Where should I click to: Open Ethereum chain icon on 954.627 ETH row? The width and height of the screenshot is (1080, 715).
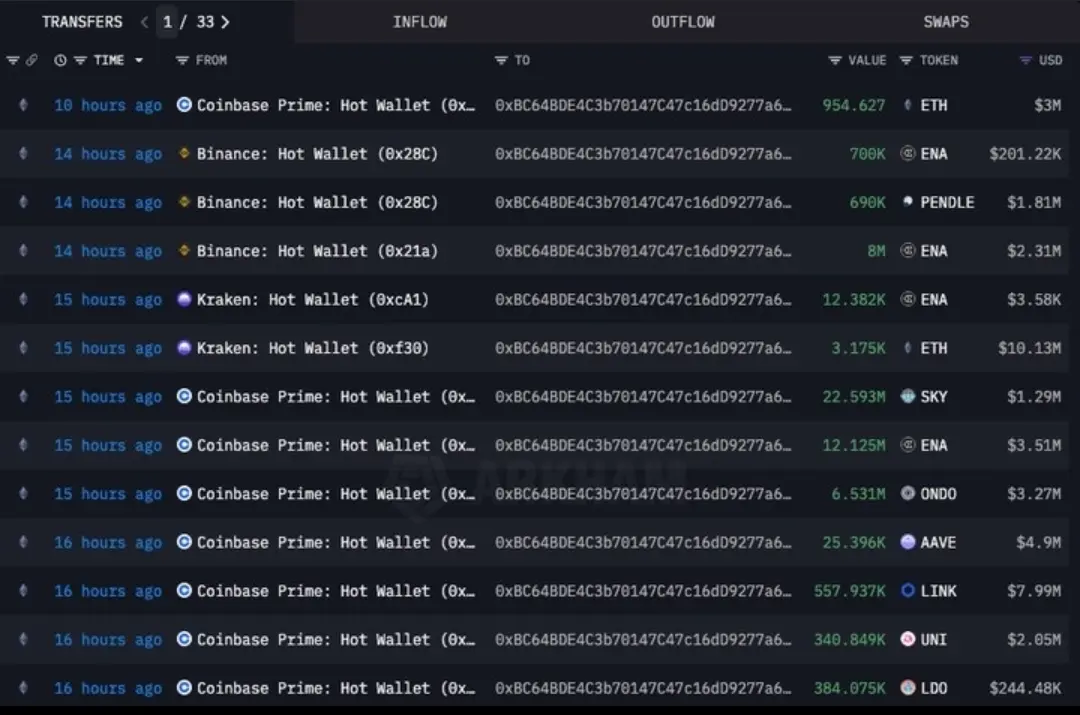tap(23, 105)
